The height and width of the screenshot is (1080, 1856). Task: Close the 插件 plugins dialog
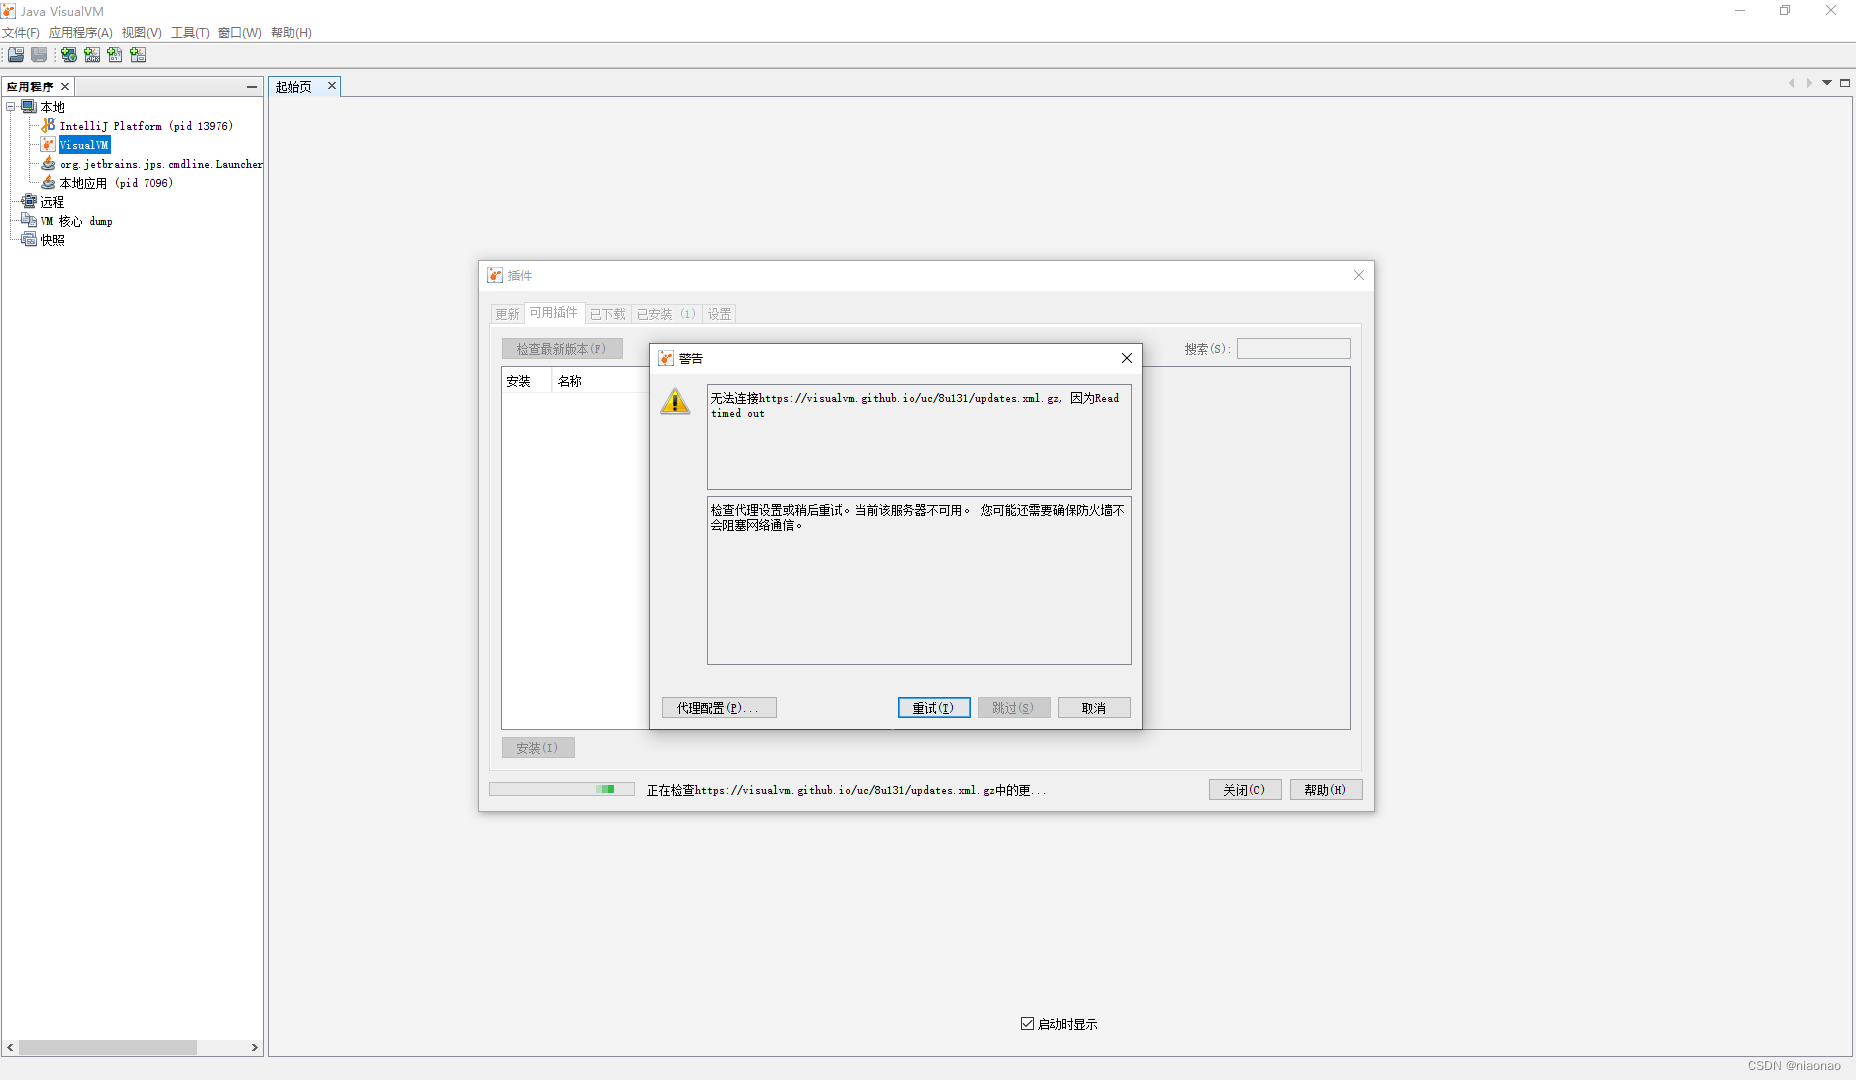[1359, 275]
